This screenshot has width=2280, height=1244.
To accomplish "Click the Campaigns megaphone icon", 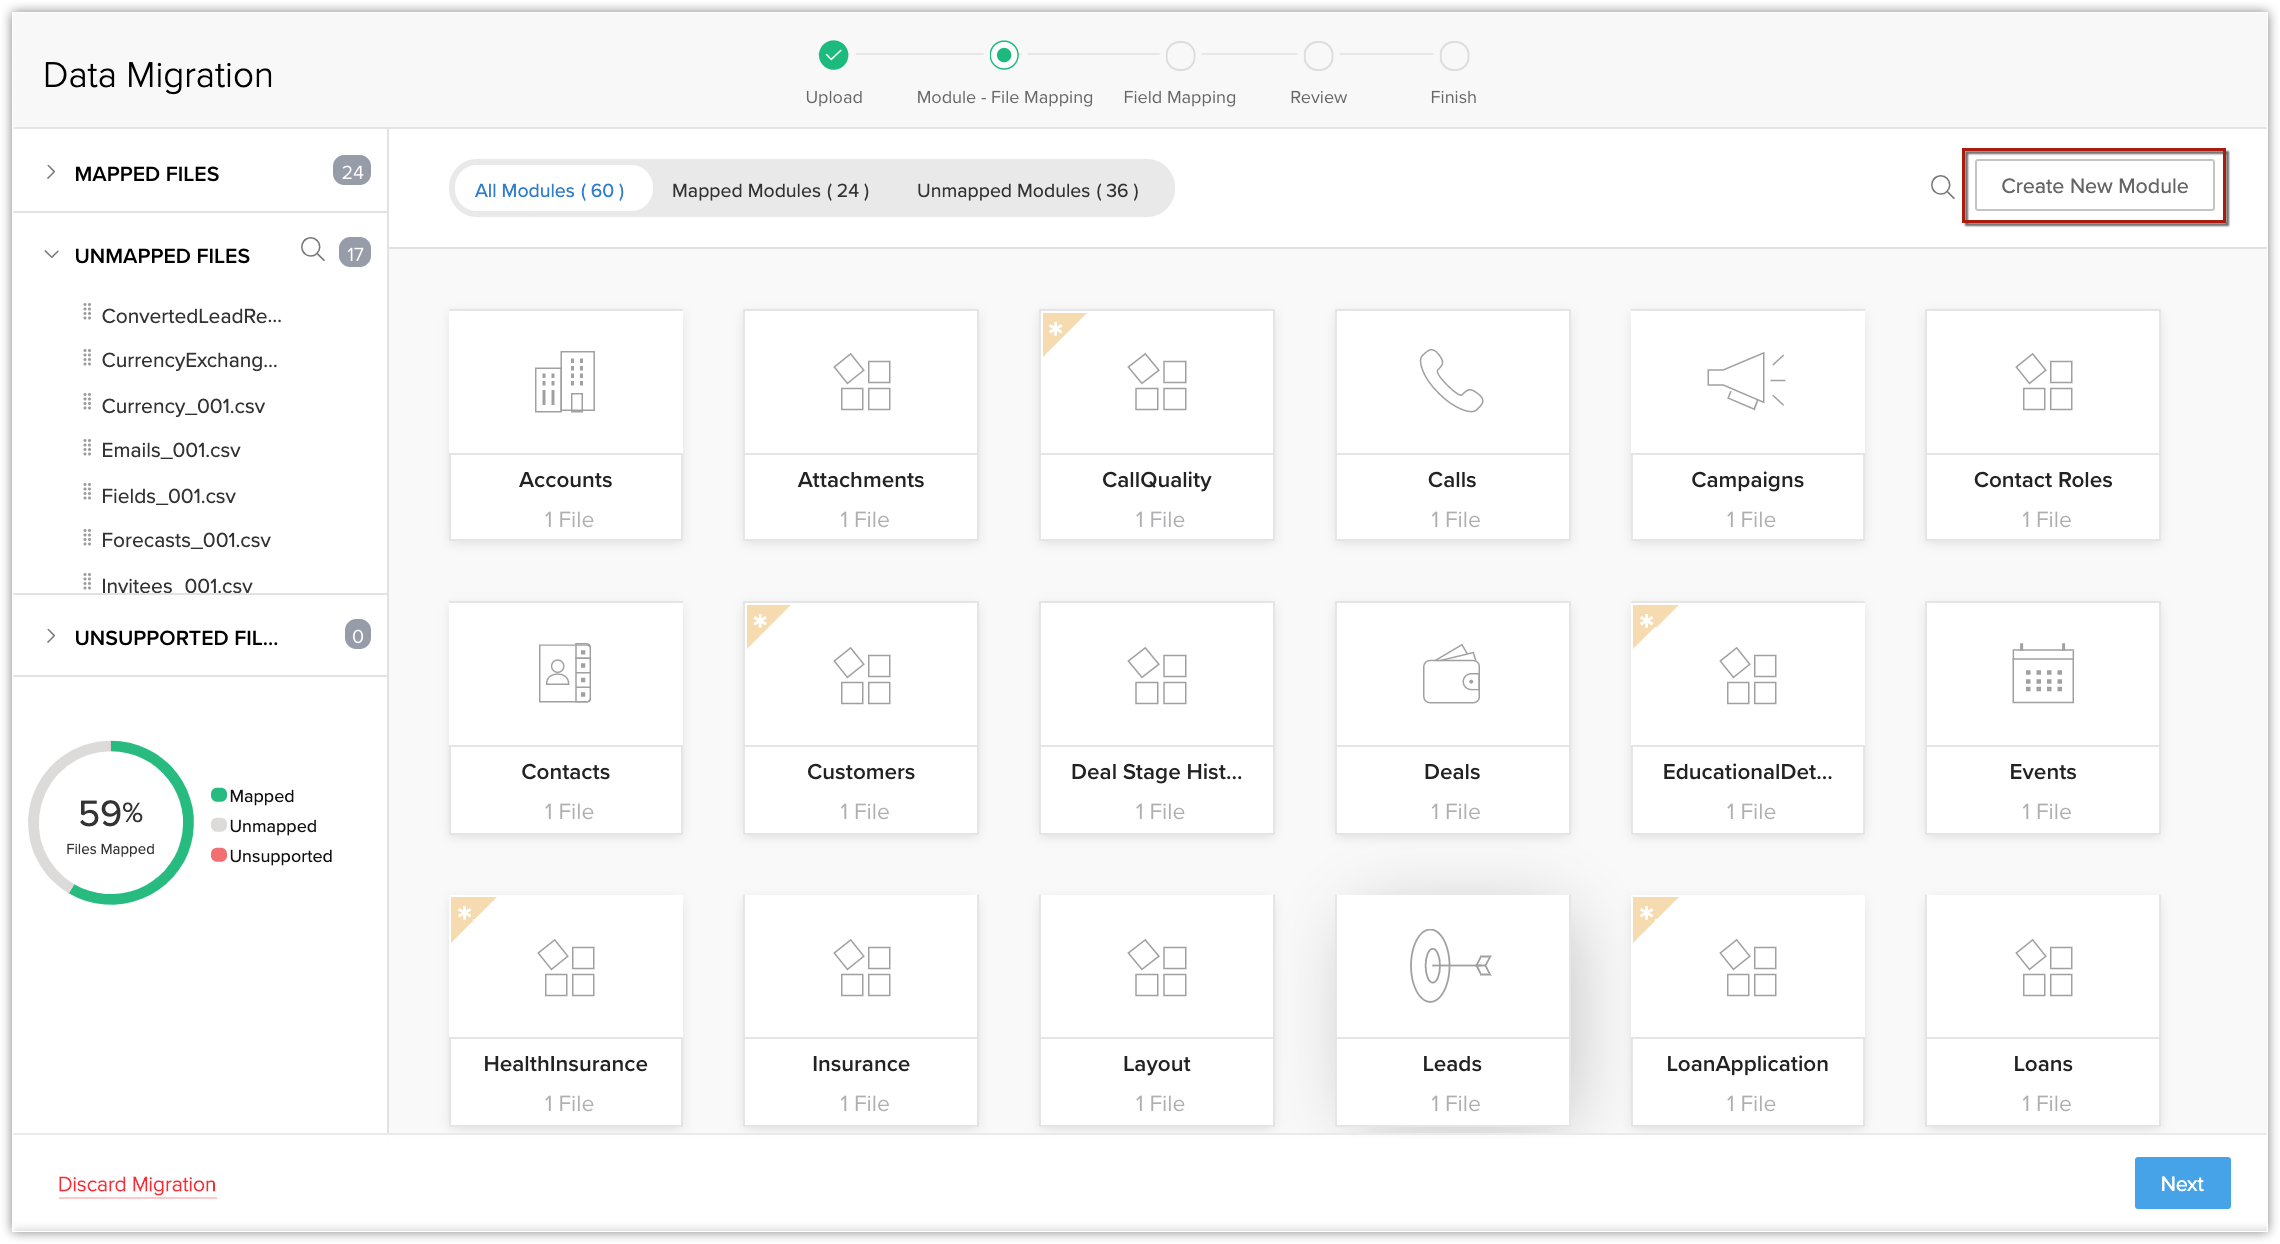I will pyautogui.click(x=1746, y=381).
